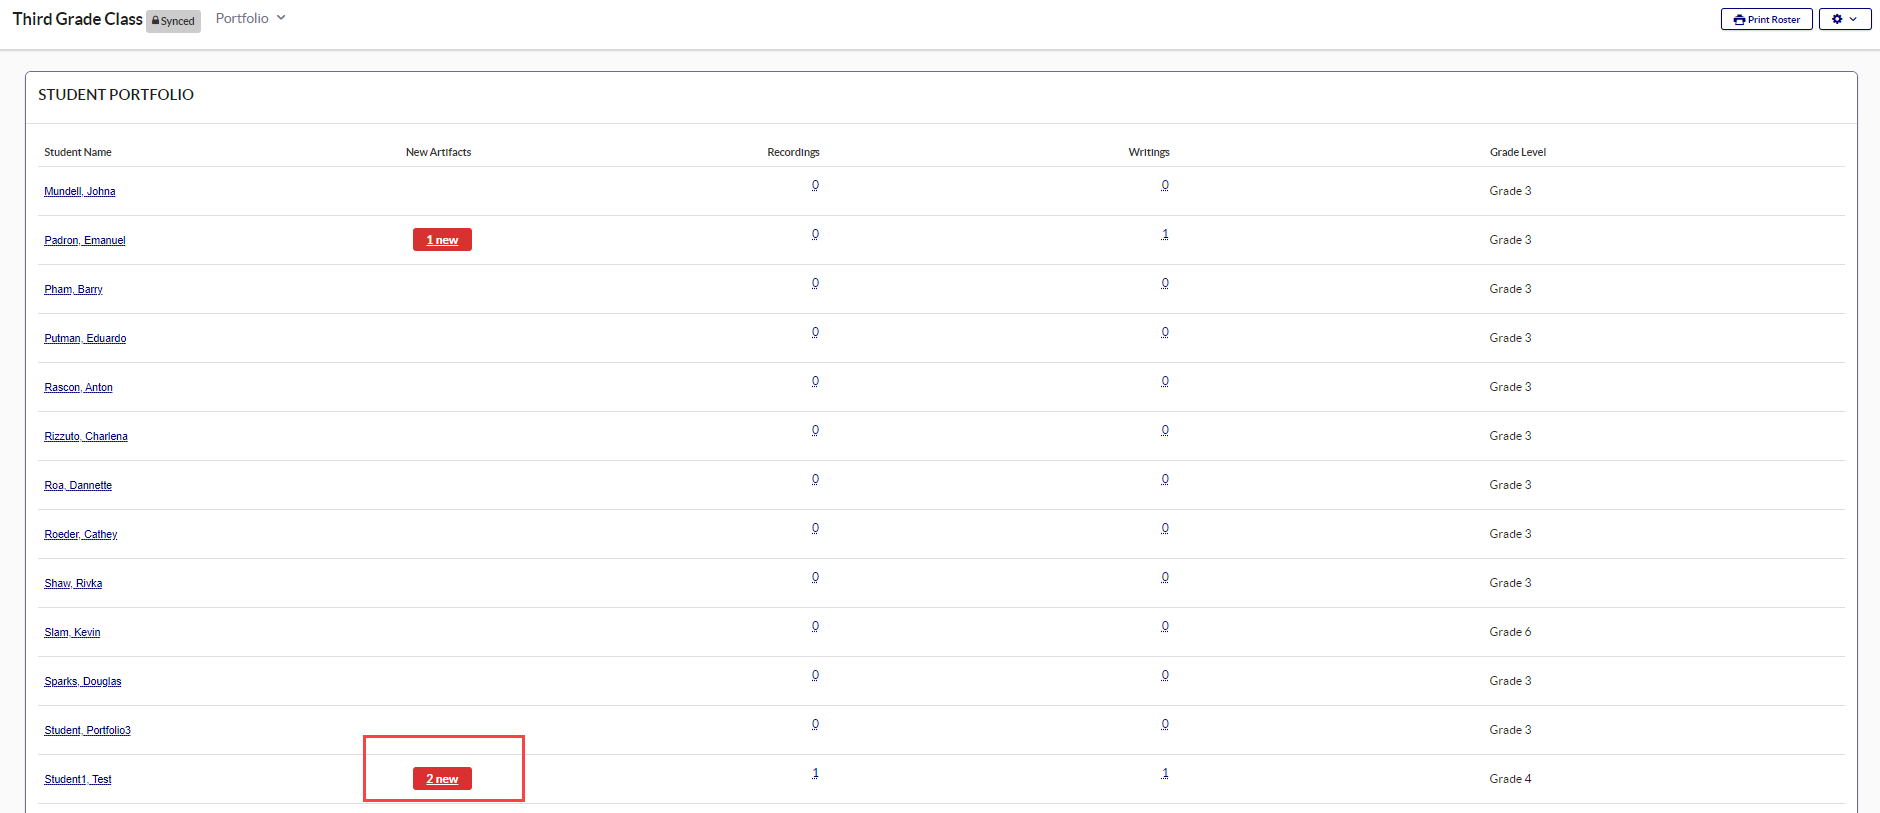
Task: Click Slam, Kevin's writings count
Action: pos(1165,626)
